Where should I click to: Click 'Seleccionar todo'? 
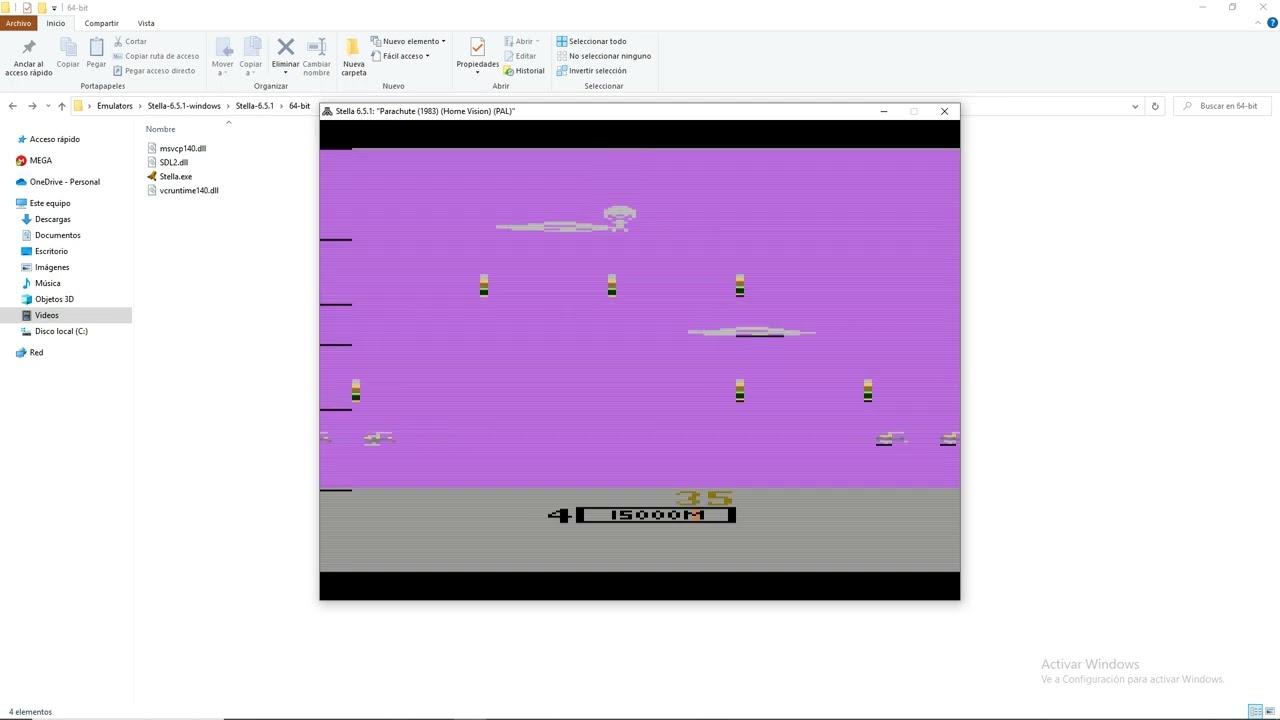click(x=591, y=41)
